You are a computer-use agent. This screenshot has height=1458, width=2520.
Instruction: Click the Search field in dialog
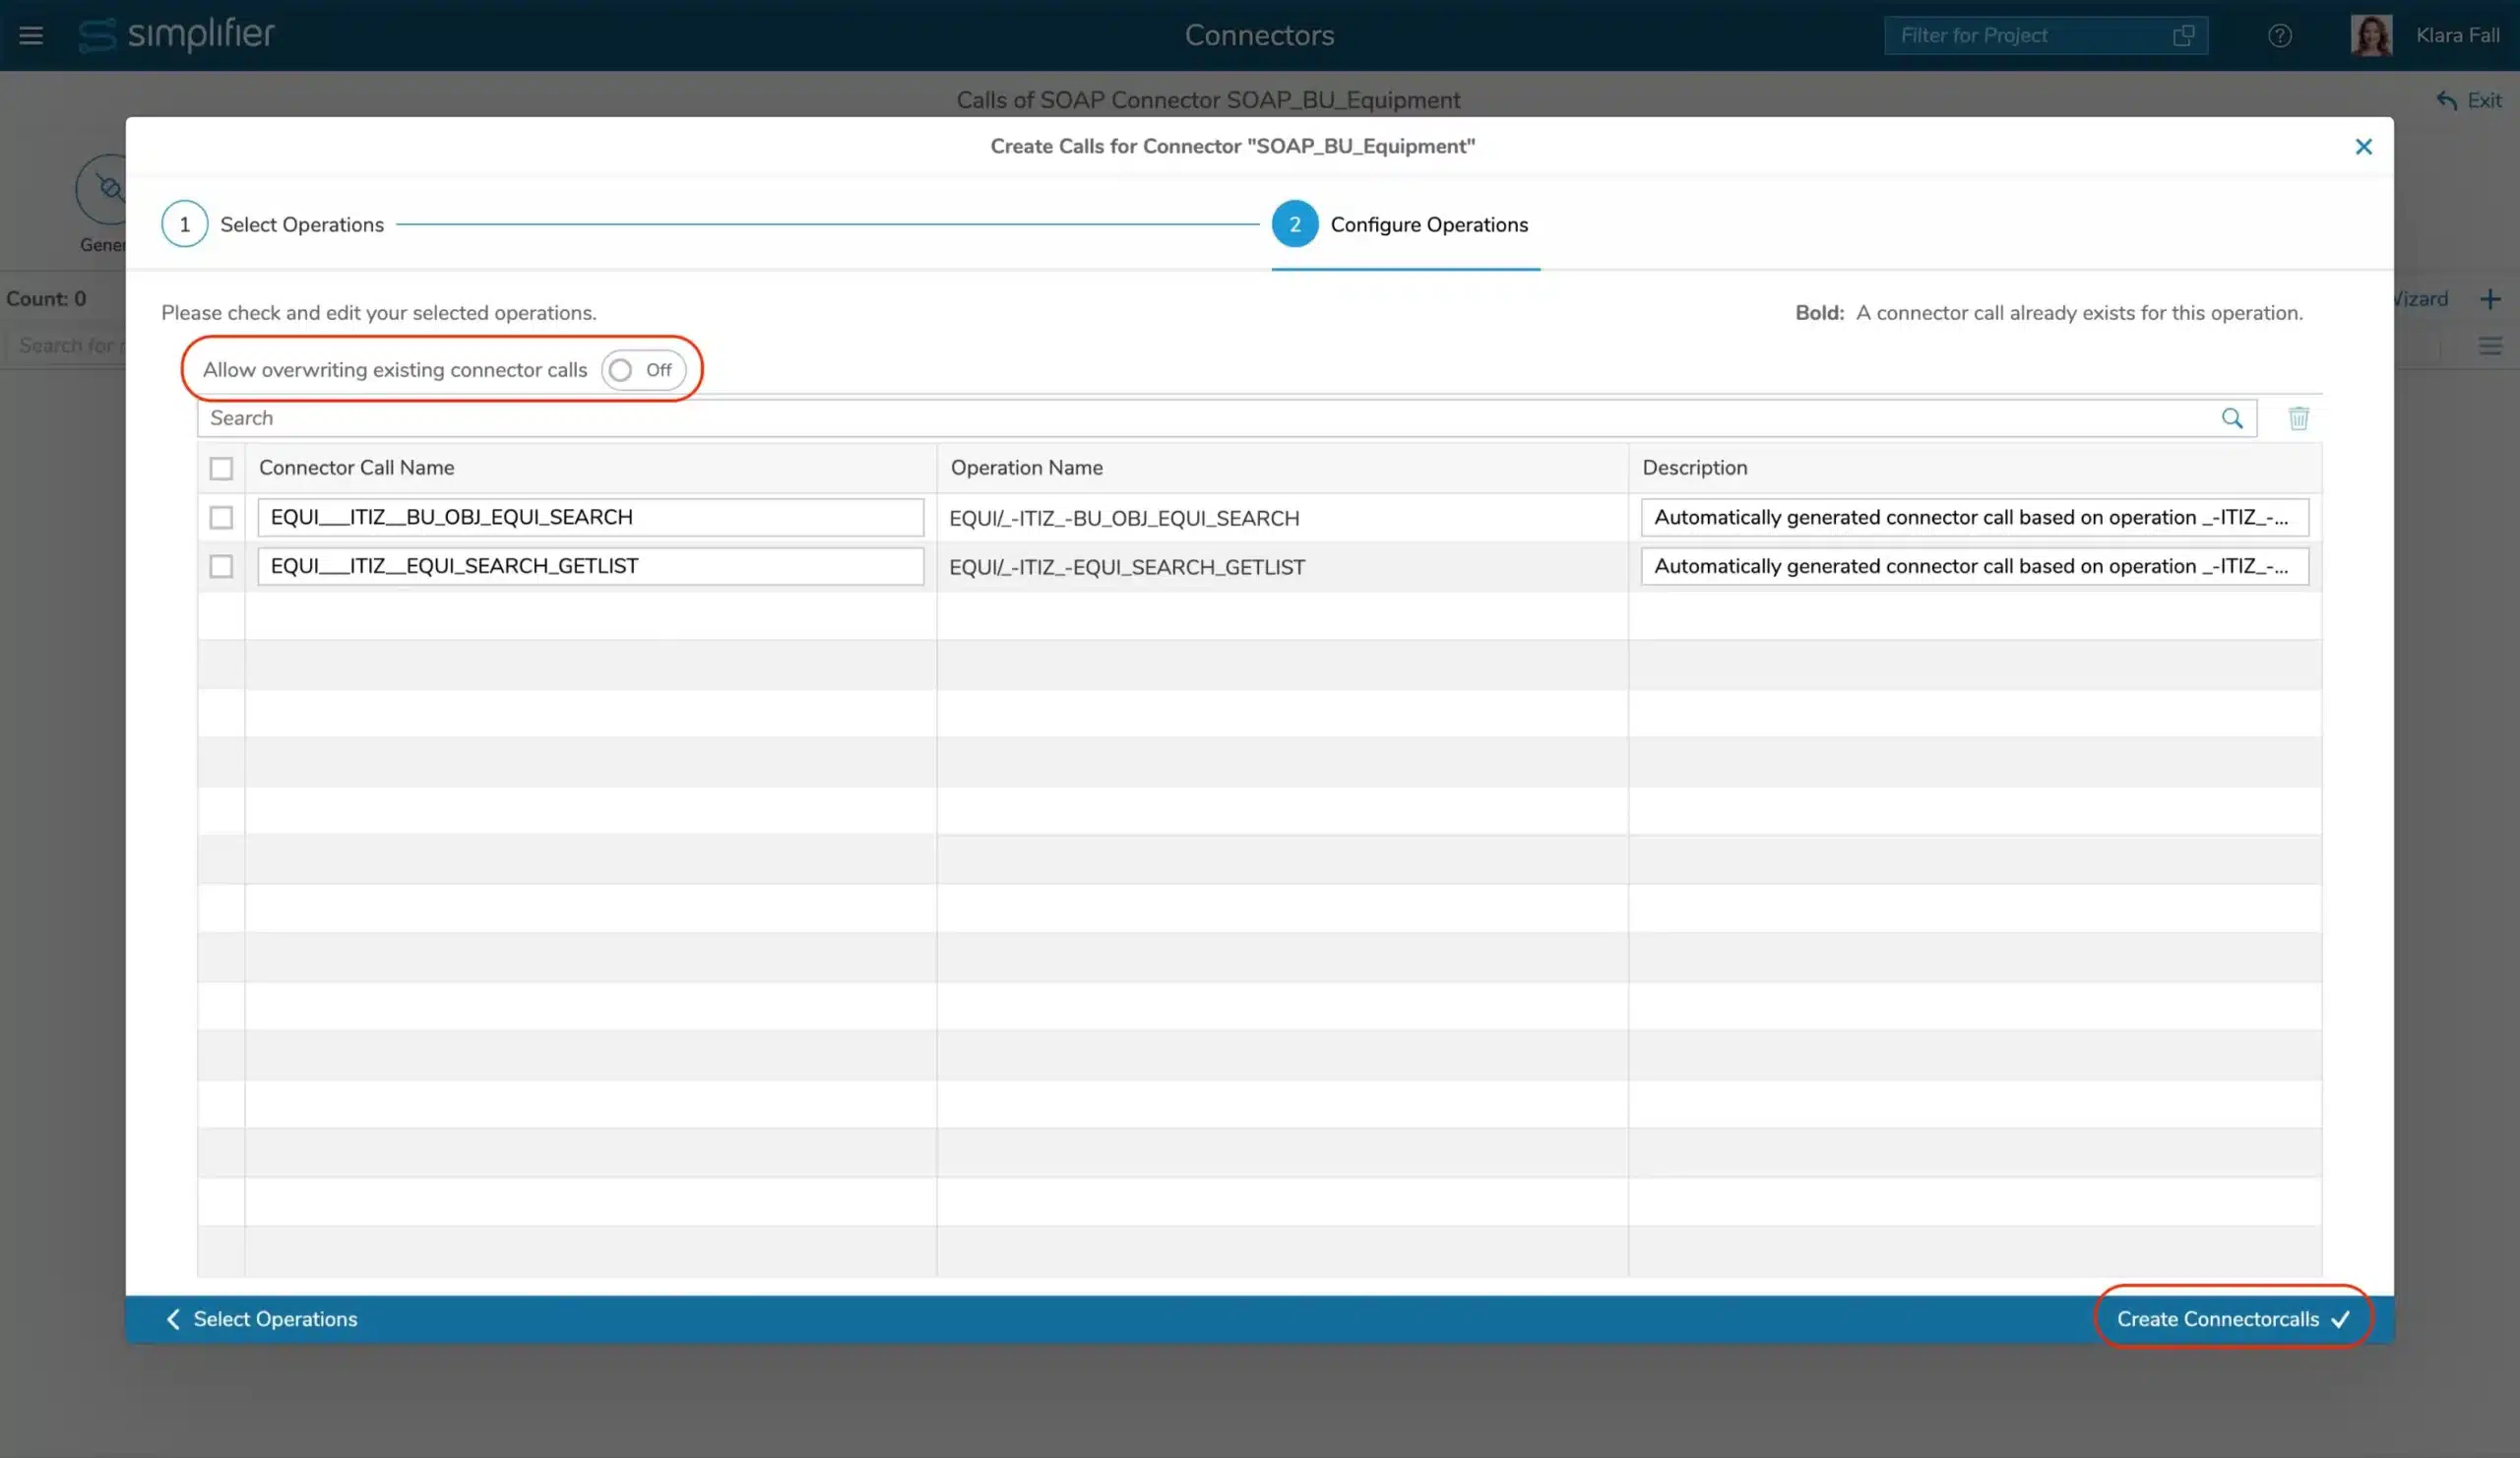(x=1200, y=418)
